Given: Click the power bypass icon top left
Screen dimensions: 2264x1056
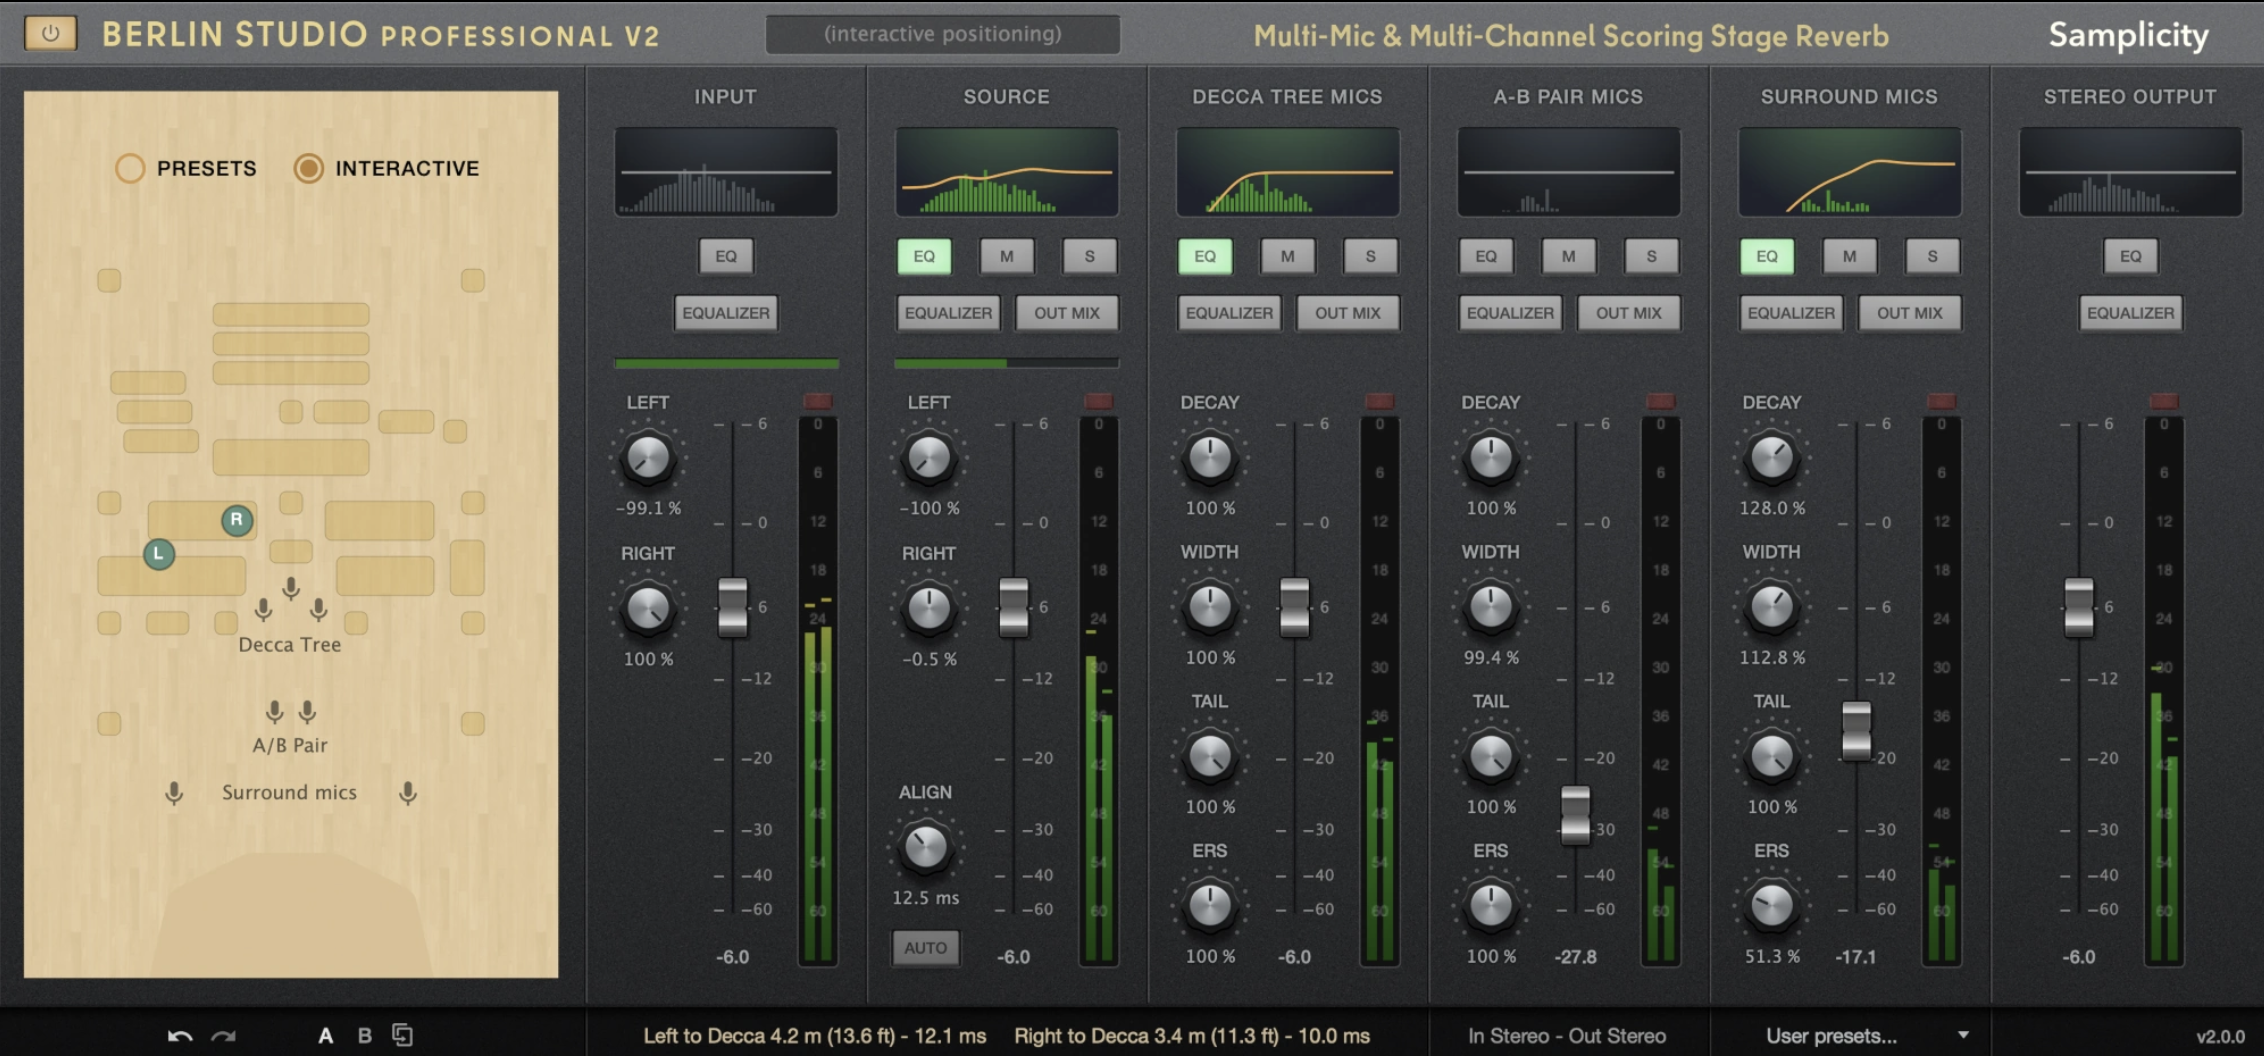Looking at the screenshot, I should [x=49, y=33].
